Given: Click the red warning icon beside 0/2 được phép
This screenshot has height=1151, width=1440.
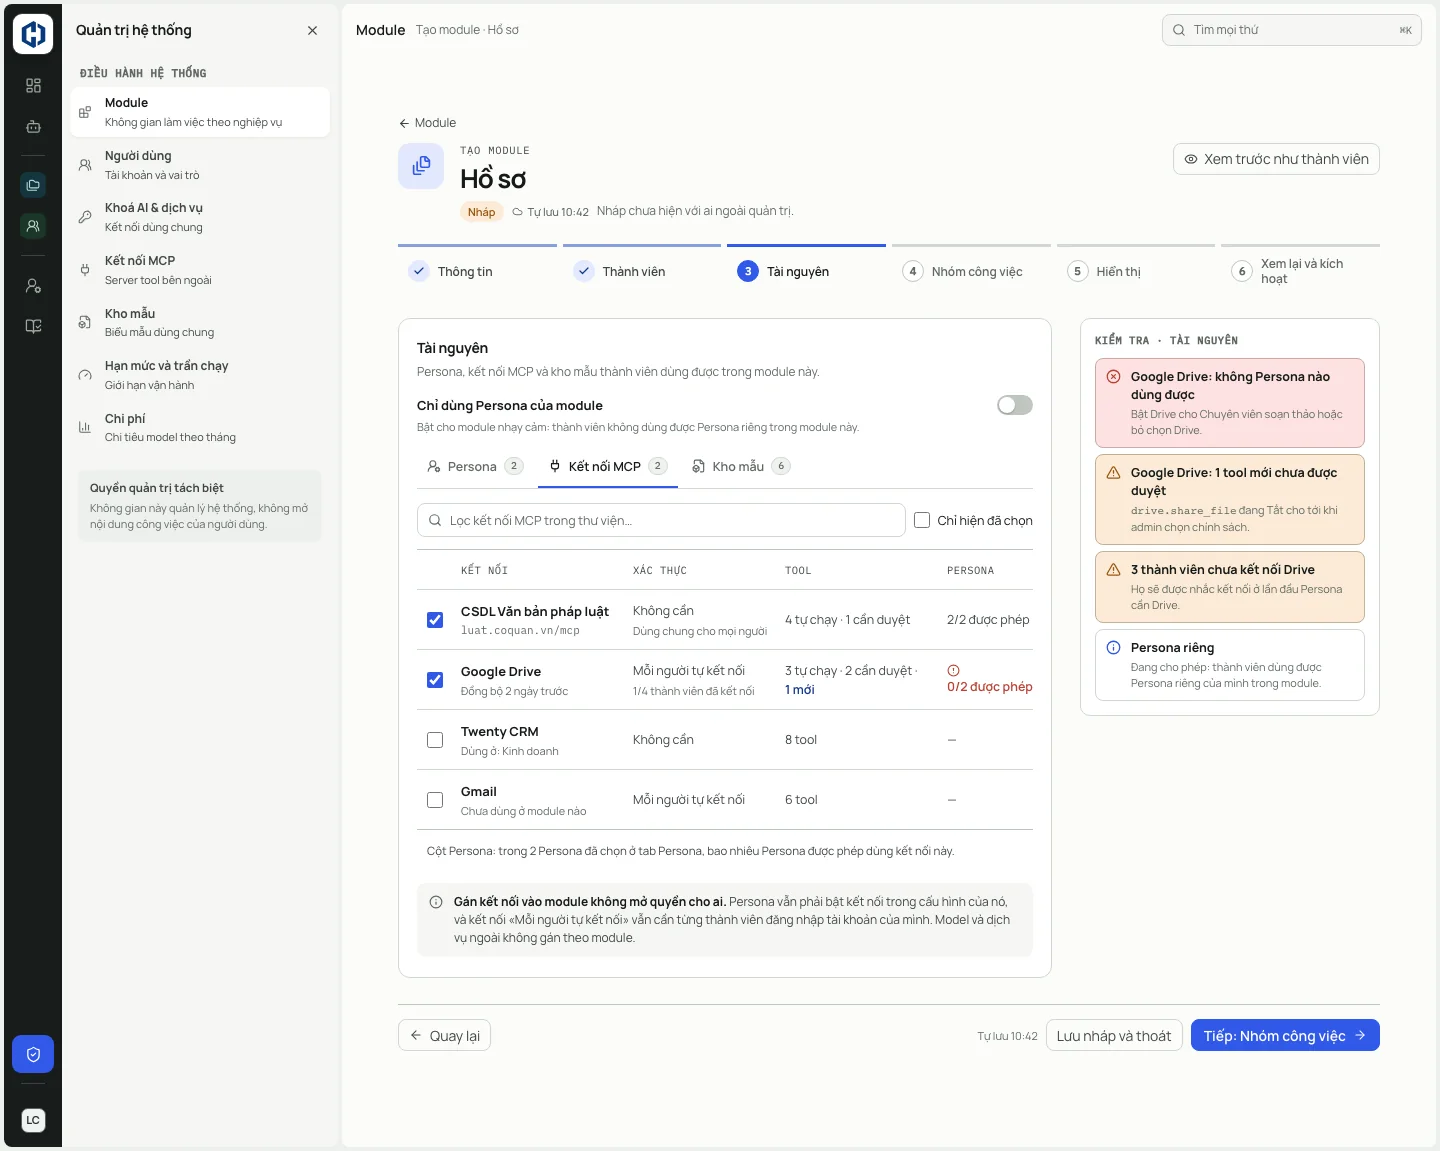Looking at the screenshot, I should [x=953, y=671].
